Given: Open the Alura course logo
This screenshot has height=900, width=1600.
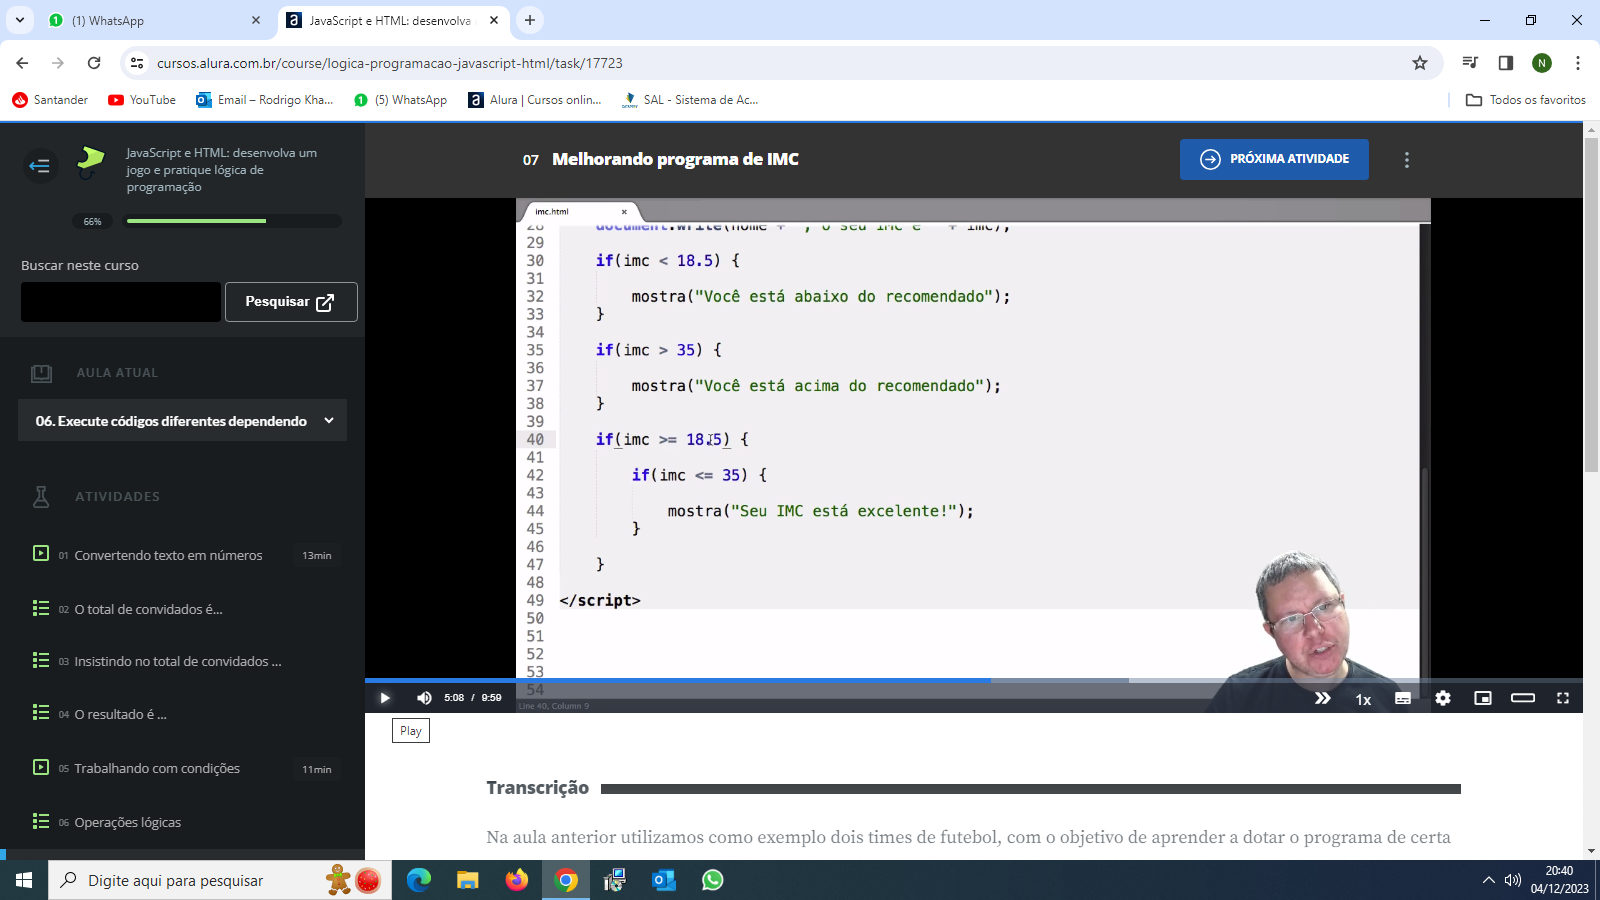Looking at the screenshot, I should [90, 162].
